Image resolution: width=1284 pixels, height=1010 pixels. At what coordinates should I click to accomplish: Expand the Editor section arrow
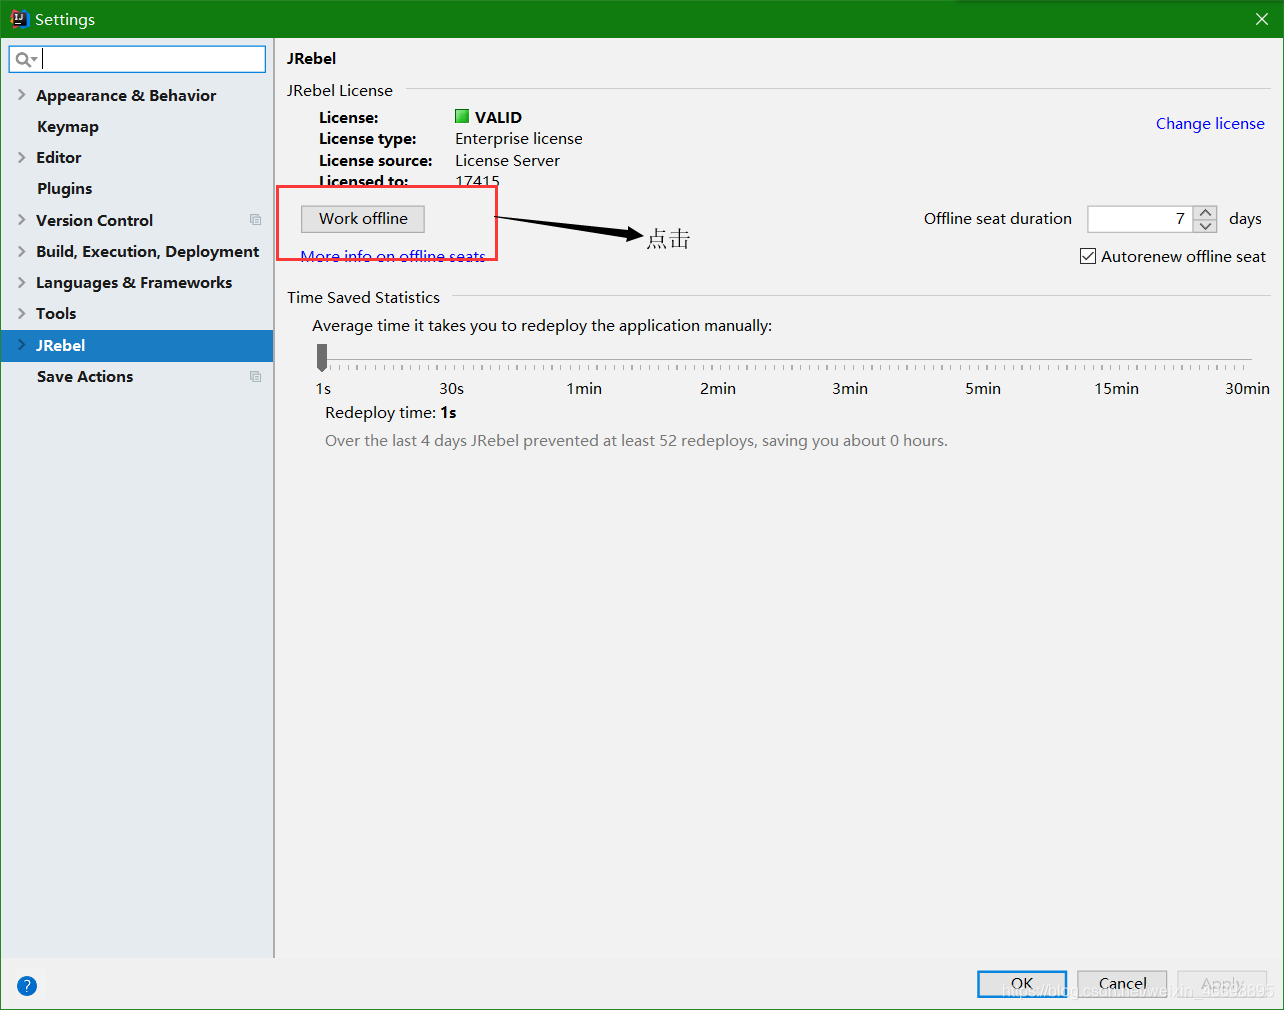tap(21, 157)
